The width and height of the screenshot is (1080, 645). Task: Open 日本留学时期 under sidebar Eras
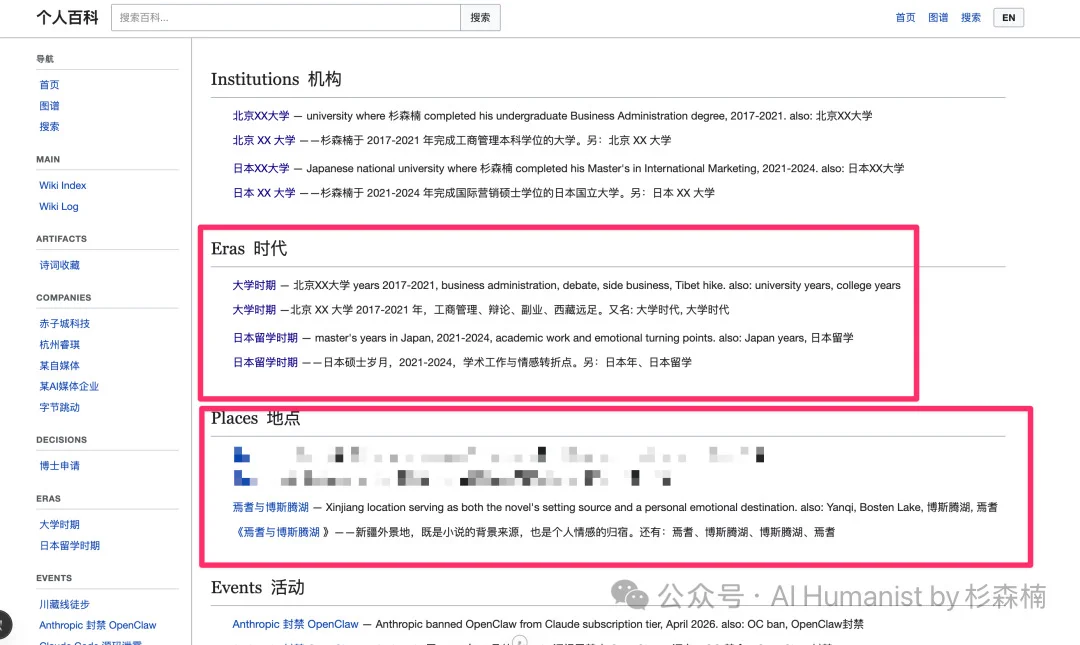[70, 545]
